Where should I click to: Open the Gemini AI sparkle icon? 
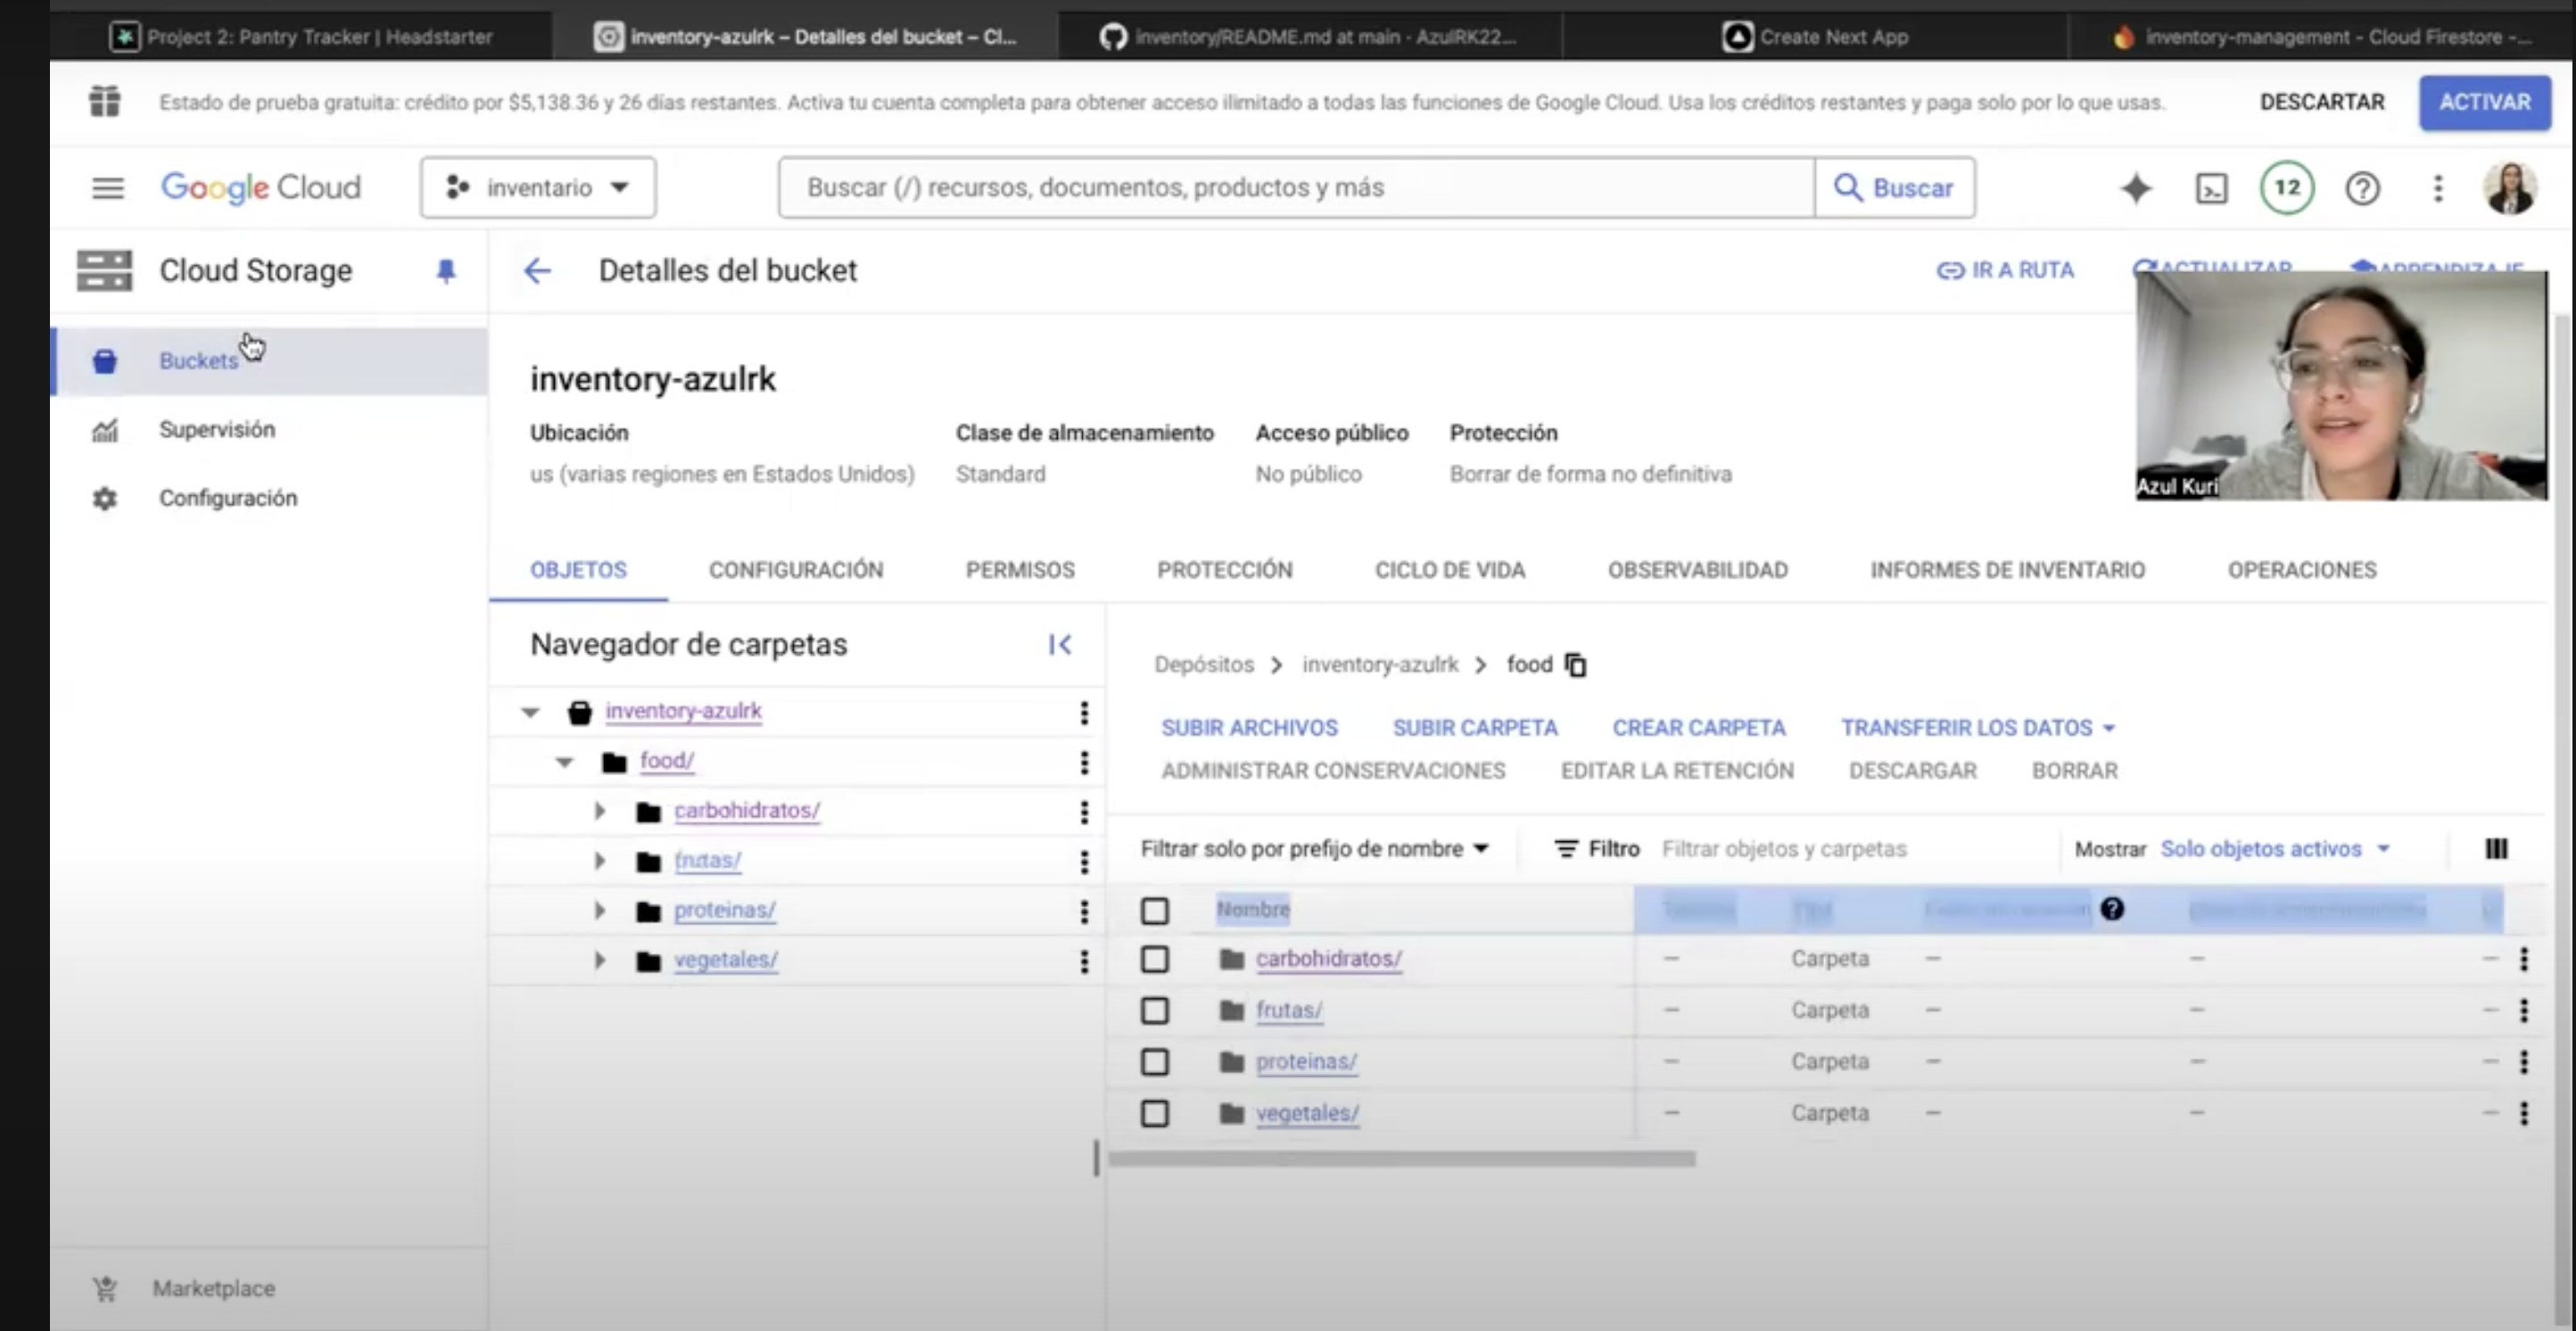pos(2135,188)
